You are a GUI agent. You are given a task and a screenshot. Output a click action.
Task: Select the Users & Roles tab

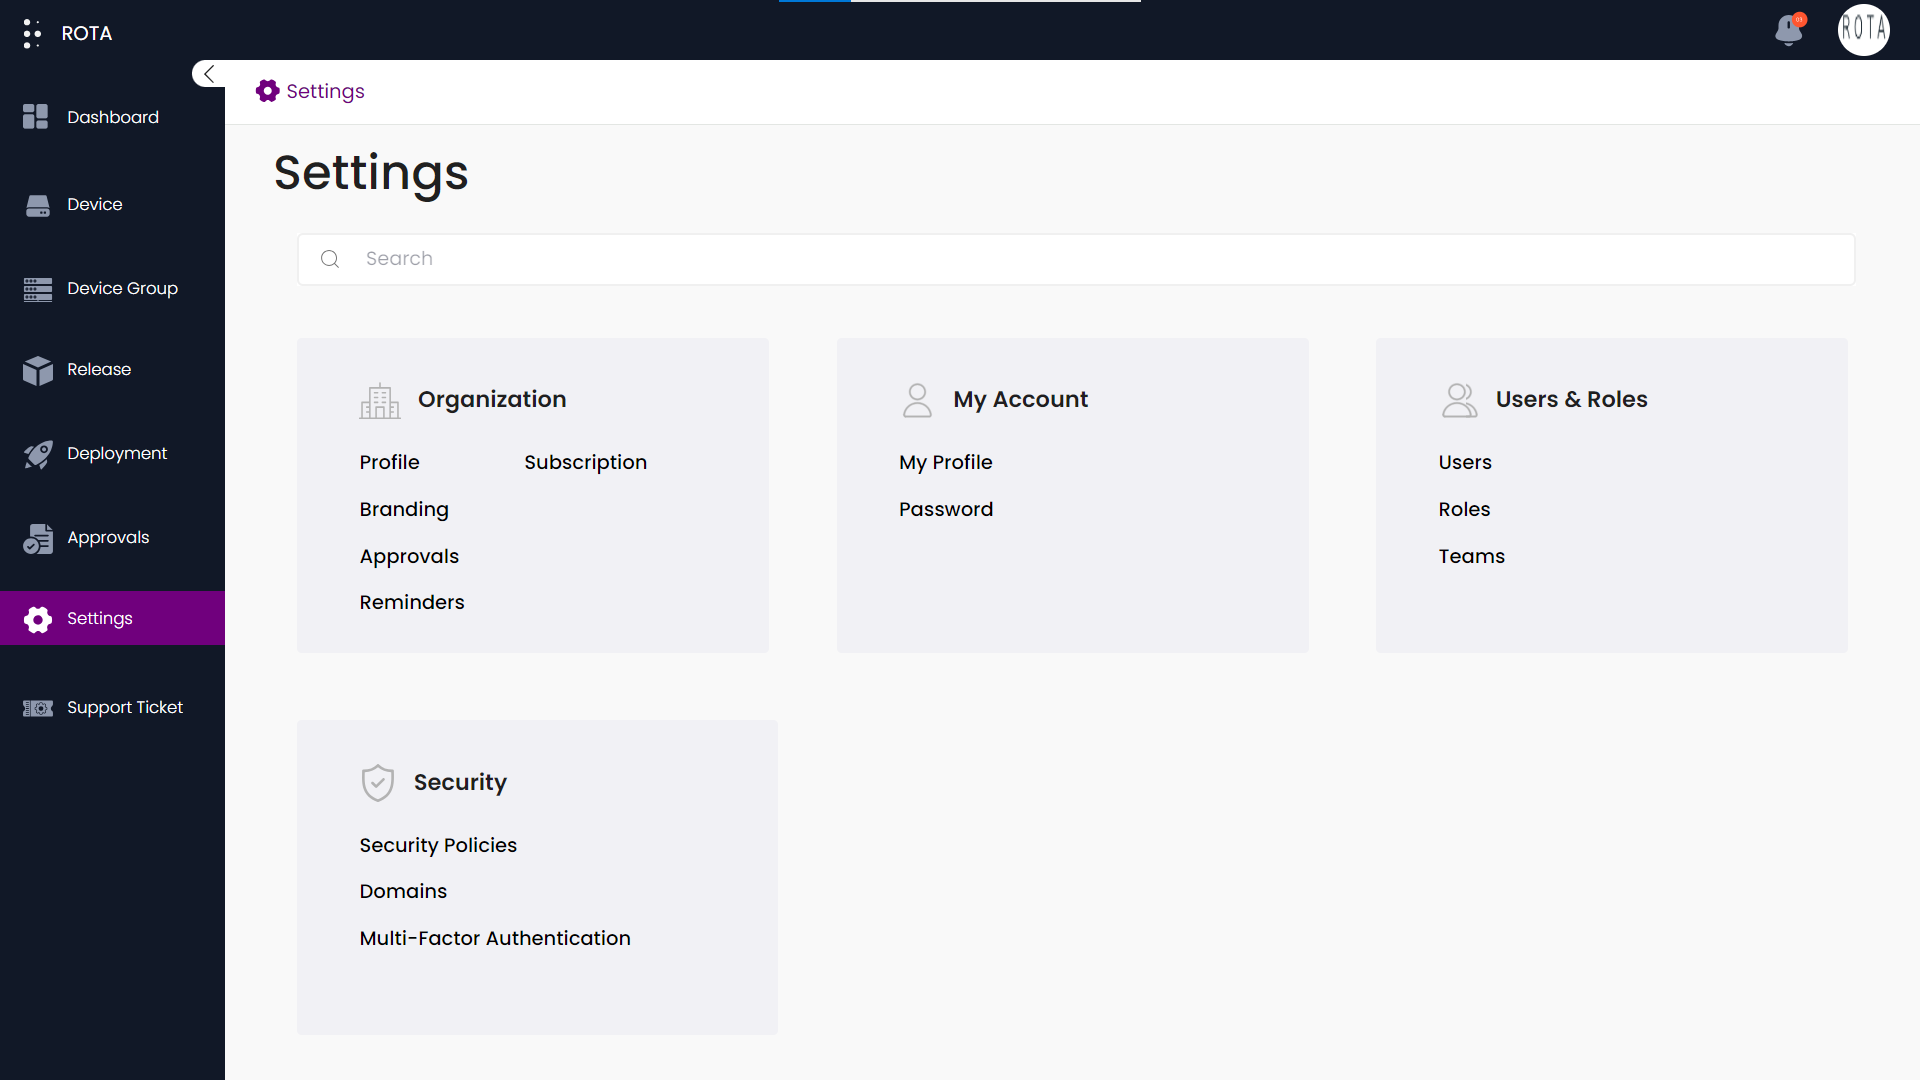(x=1572, y=398)
